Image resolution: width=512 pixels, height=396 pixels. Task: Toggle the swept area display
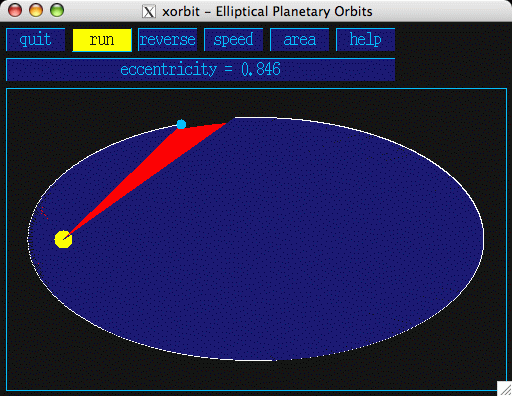(299, 40)
